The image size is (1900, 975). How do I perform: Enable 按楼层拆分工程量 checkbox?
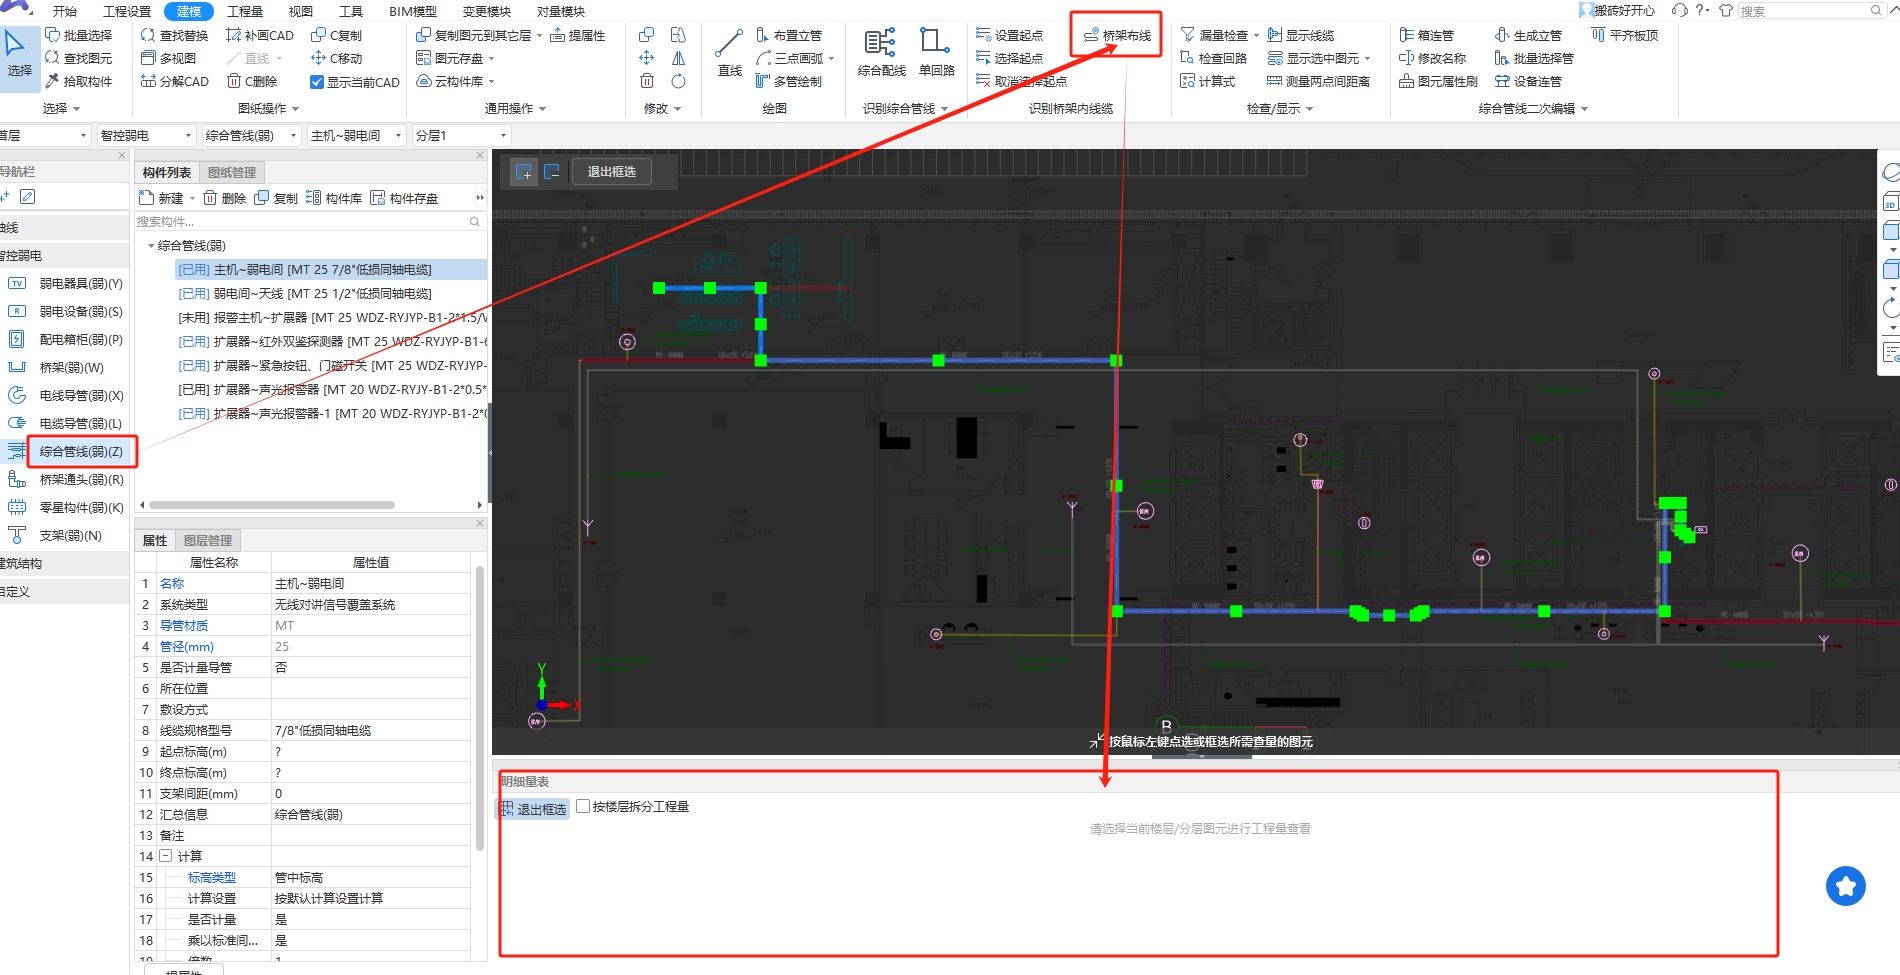point(583,806)
